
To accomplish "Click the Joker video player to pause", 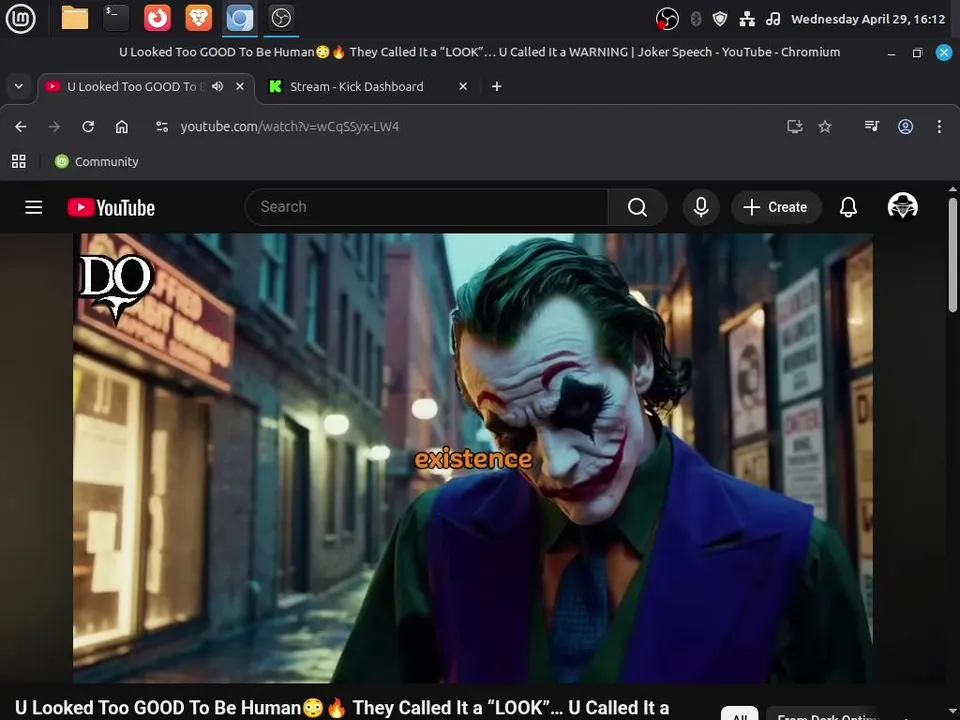I will tap(473, 458).
